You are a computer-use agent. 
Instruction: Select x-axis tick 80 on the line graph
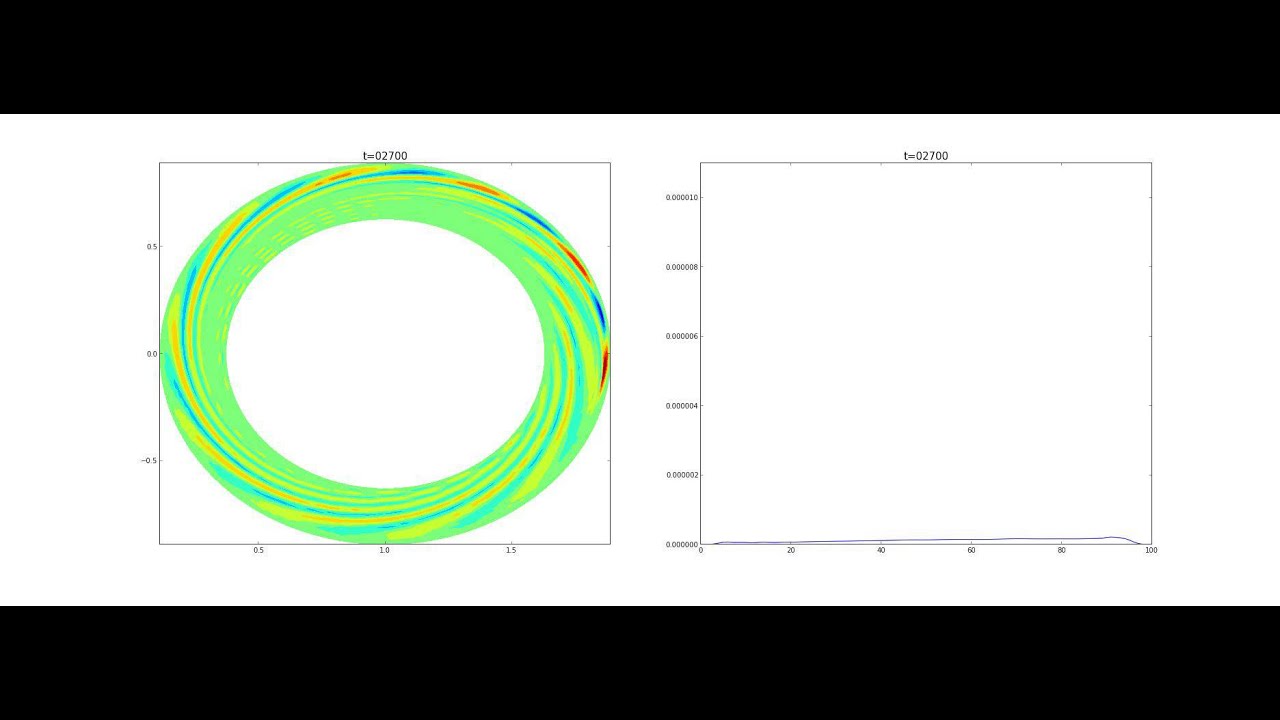click(x=1061, y=551)
